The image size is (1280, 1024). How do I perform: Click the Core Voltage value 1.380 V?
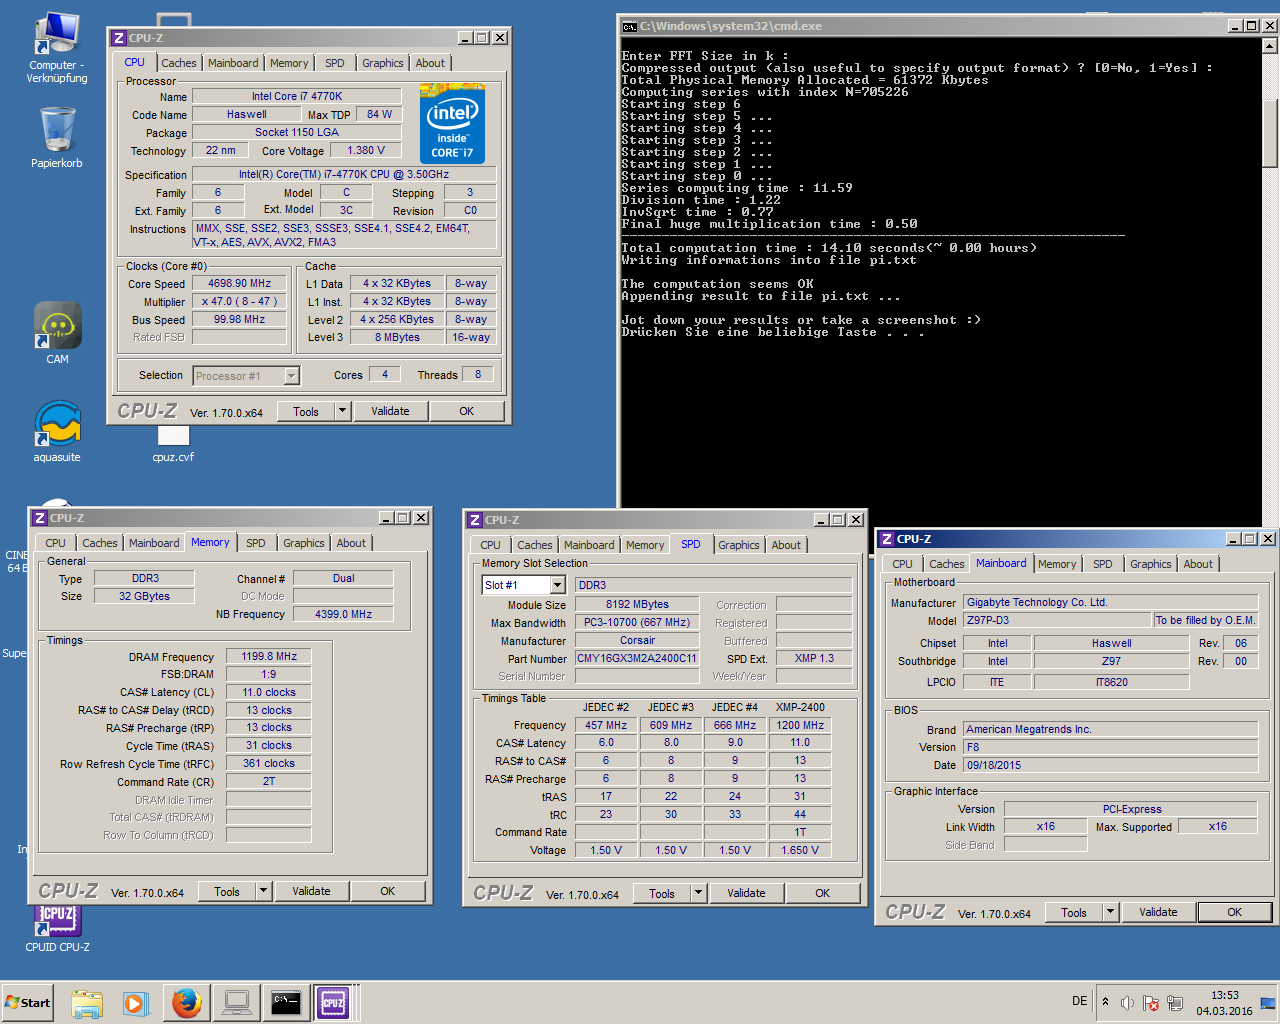click(366, 150)
